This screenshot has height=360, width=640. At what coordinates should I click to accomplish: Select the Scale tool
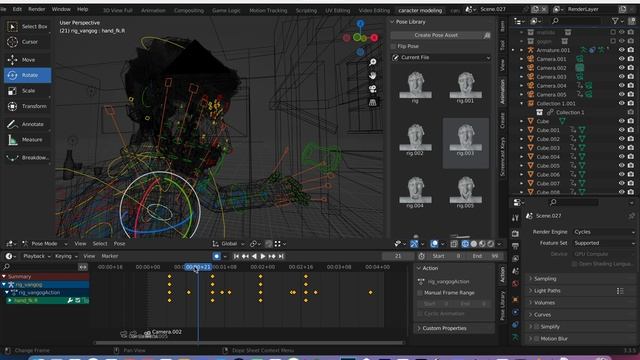tap(27, 91)
